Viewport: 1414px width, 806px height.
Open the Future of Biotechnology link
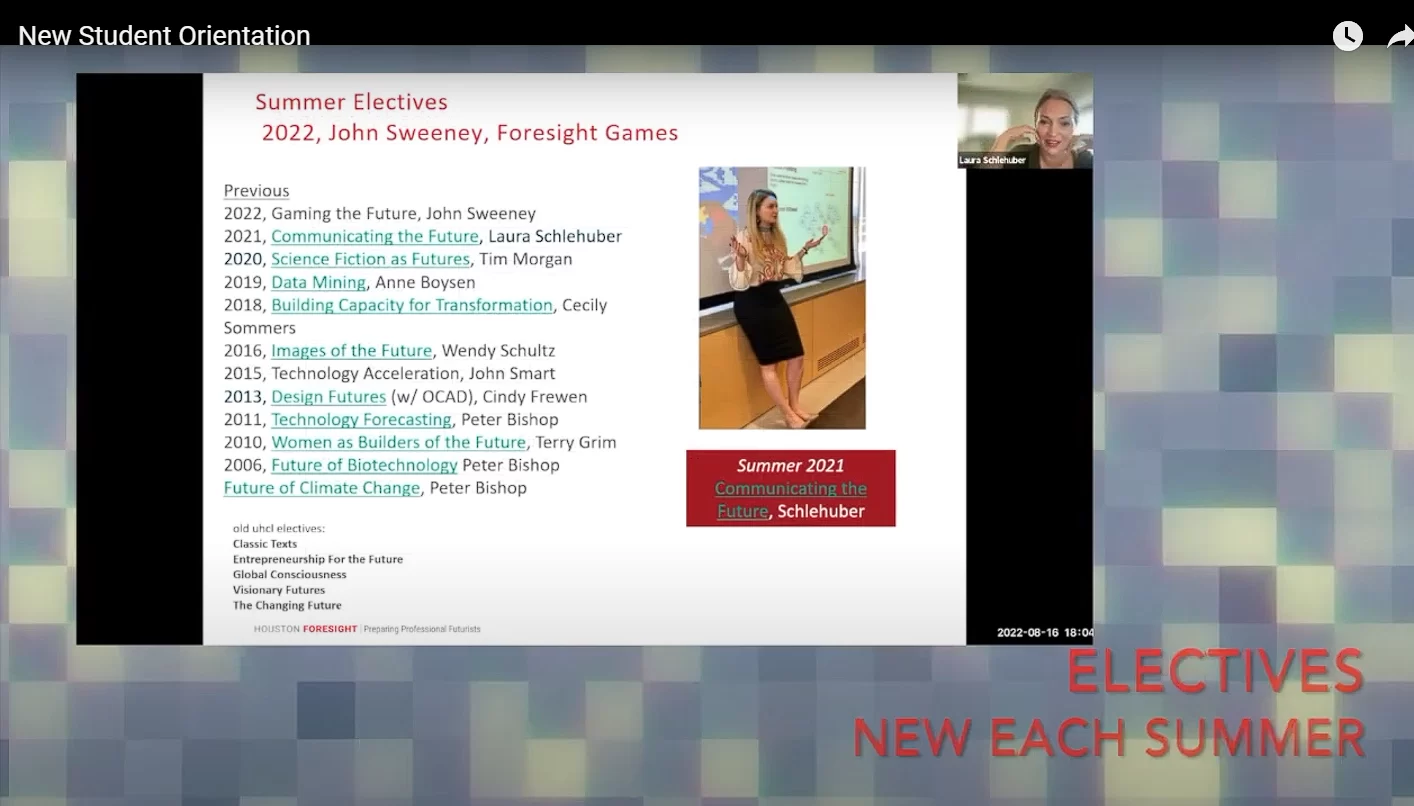(364, 465)
